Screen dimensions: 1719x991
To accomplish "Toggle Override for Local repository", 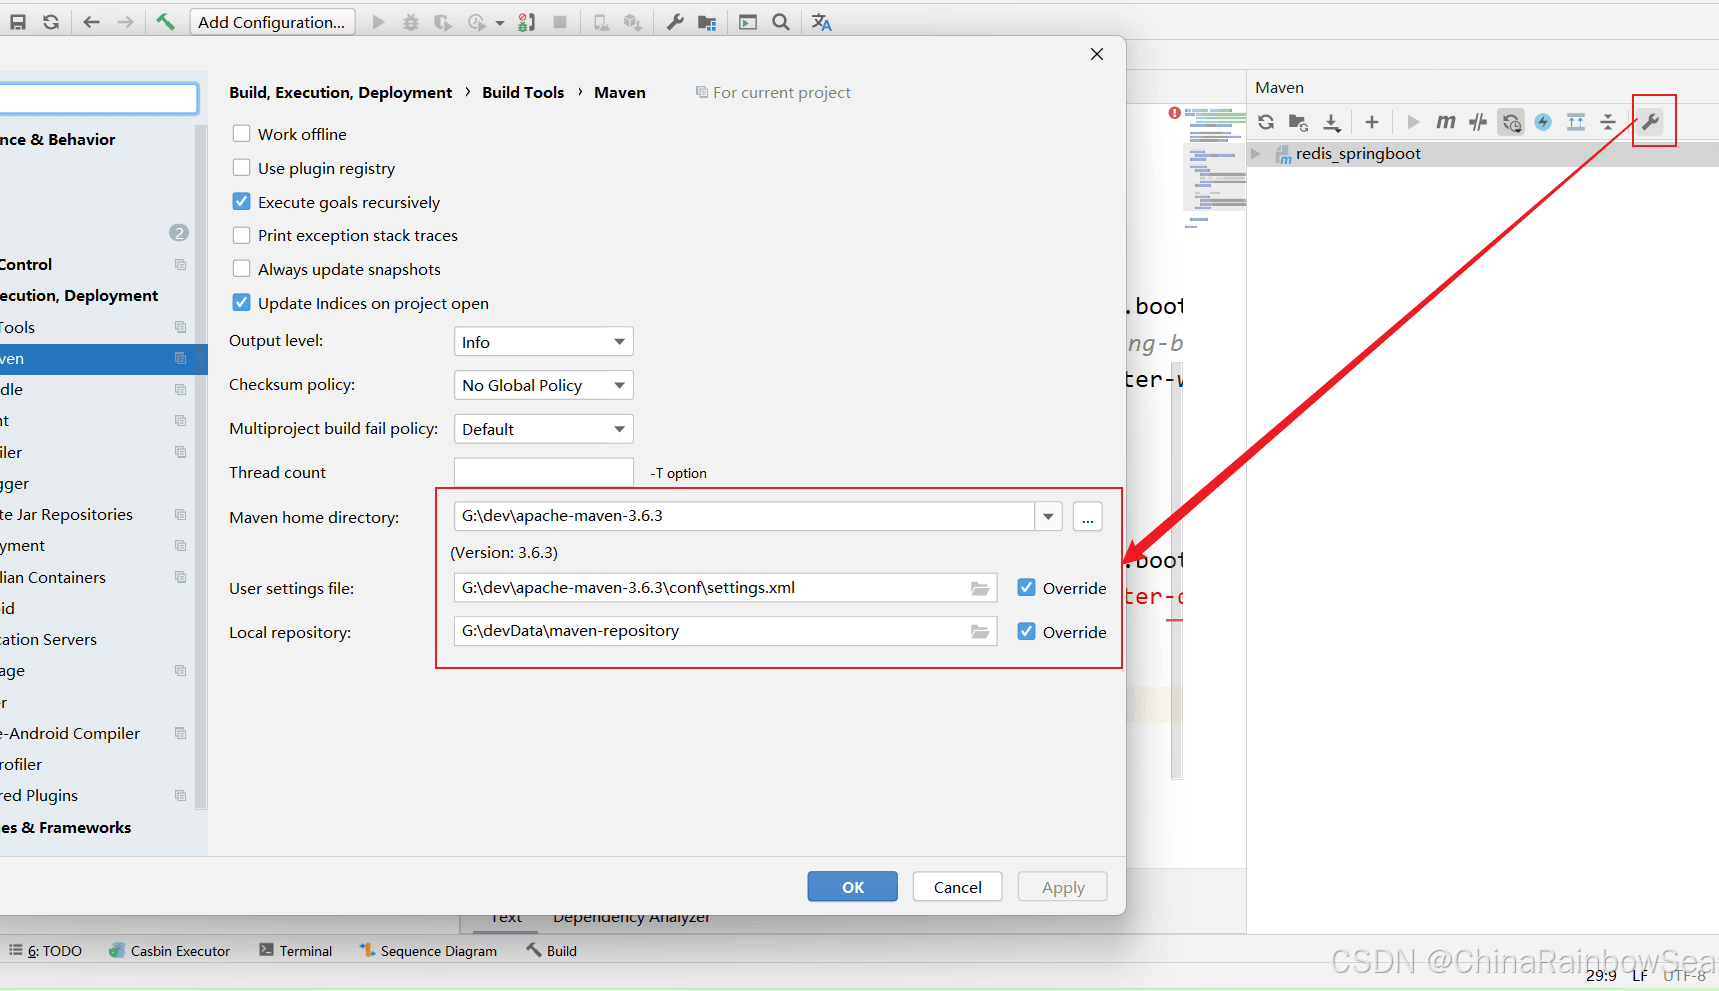I will [1026, 631].
